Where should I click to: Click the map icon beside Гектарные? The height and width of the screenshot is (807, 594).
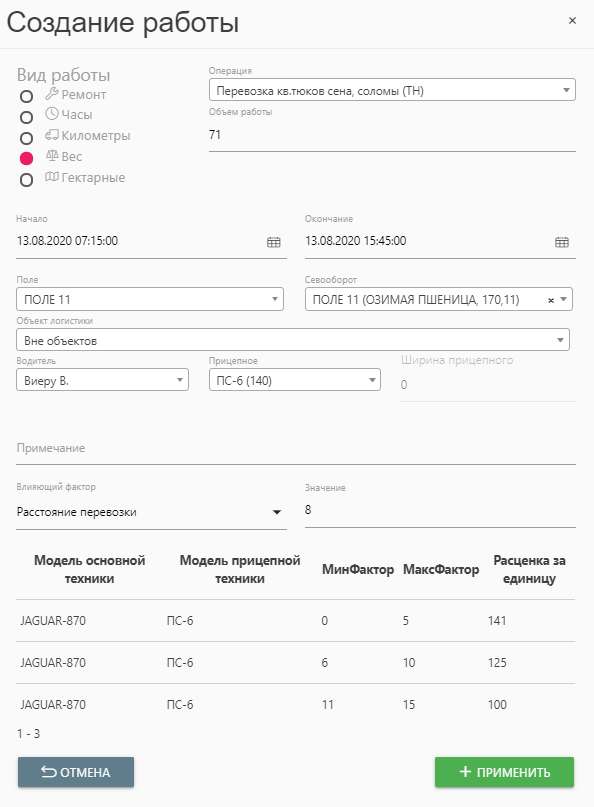click(x=51, y=177)
